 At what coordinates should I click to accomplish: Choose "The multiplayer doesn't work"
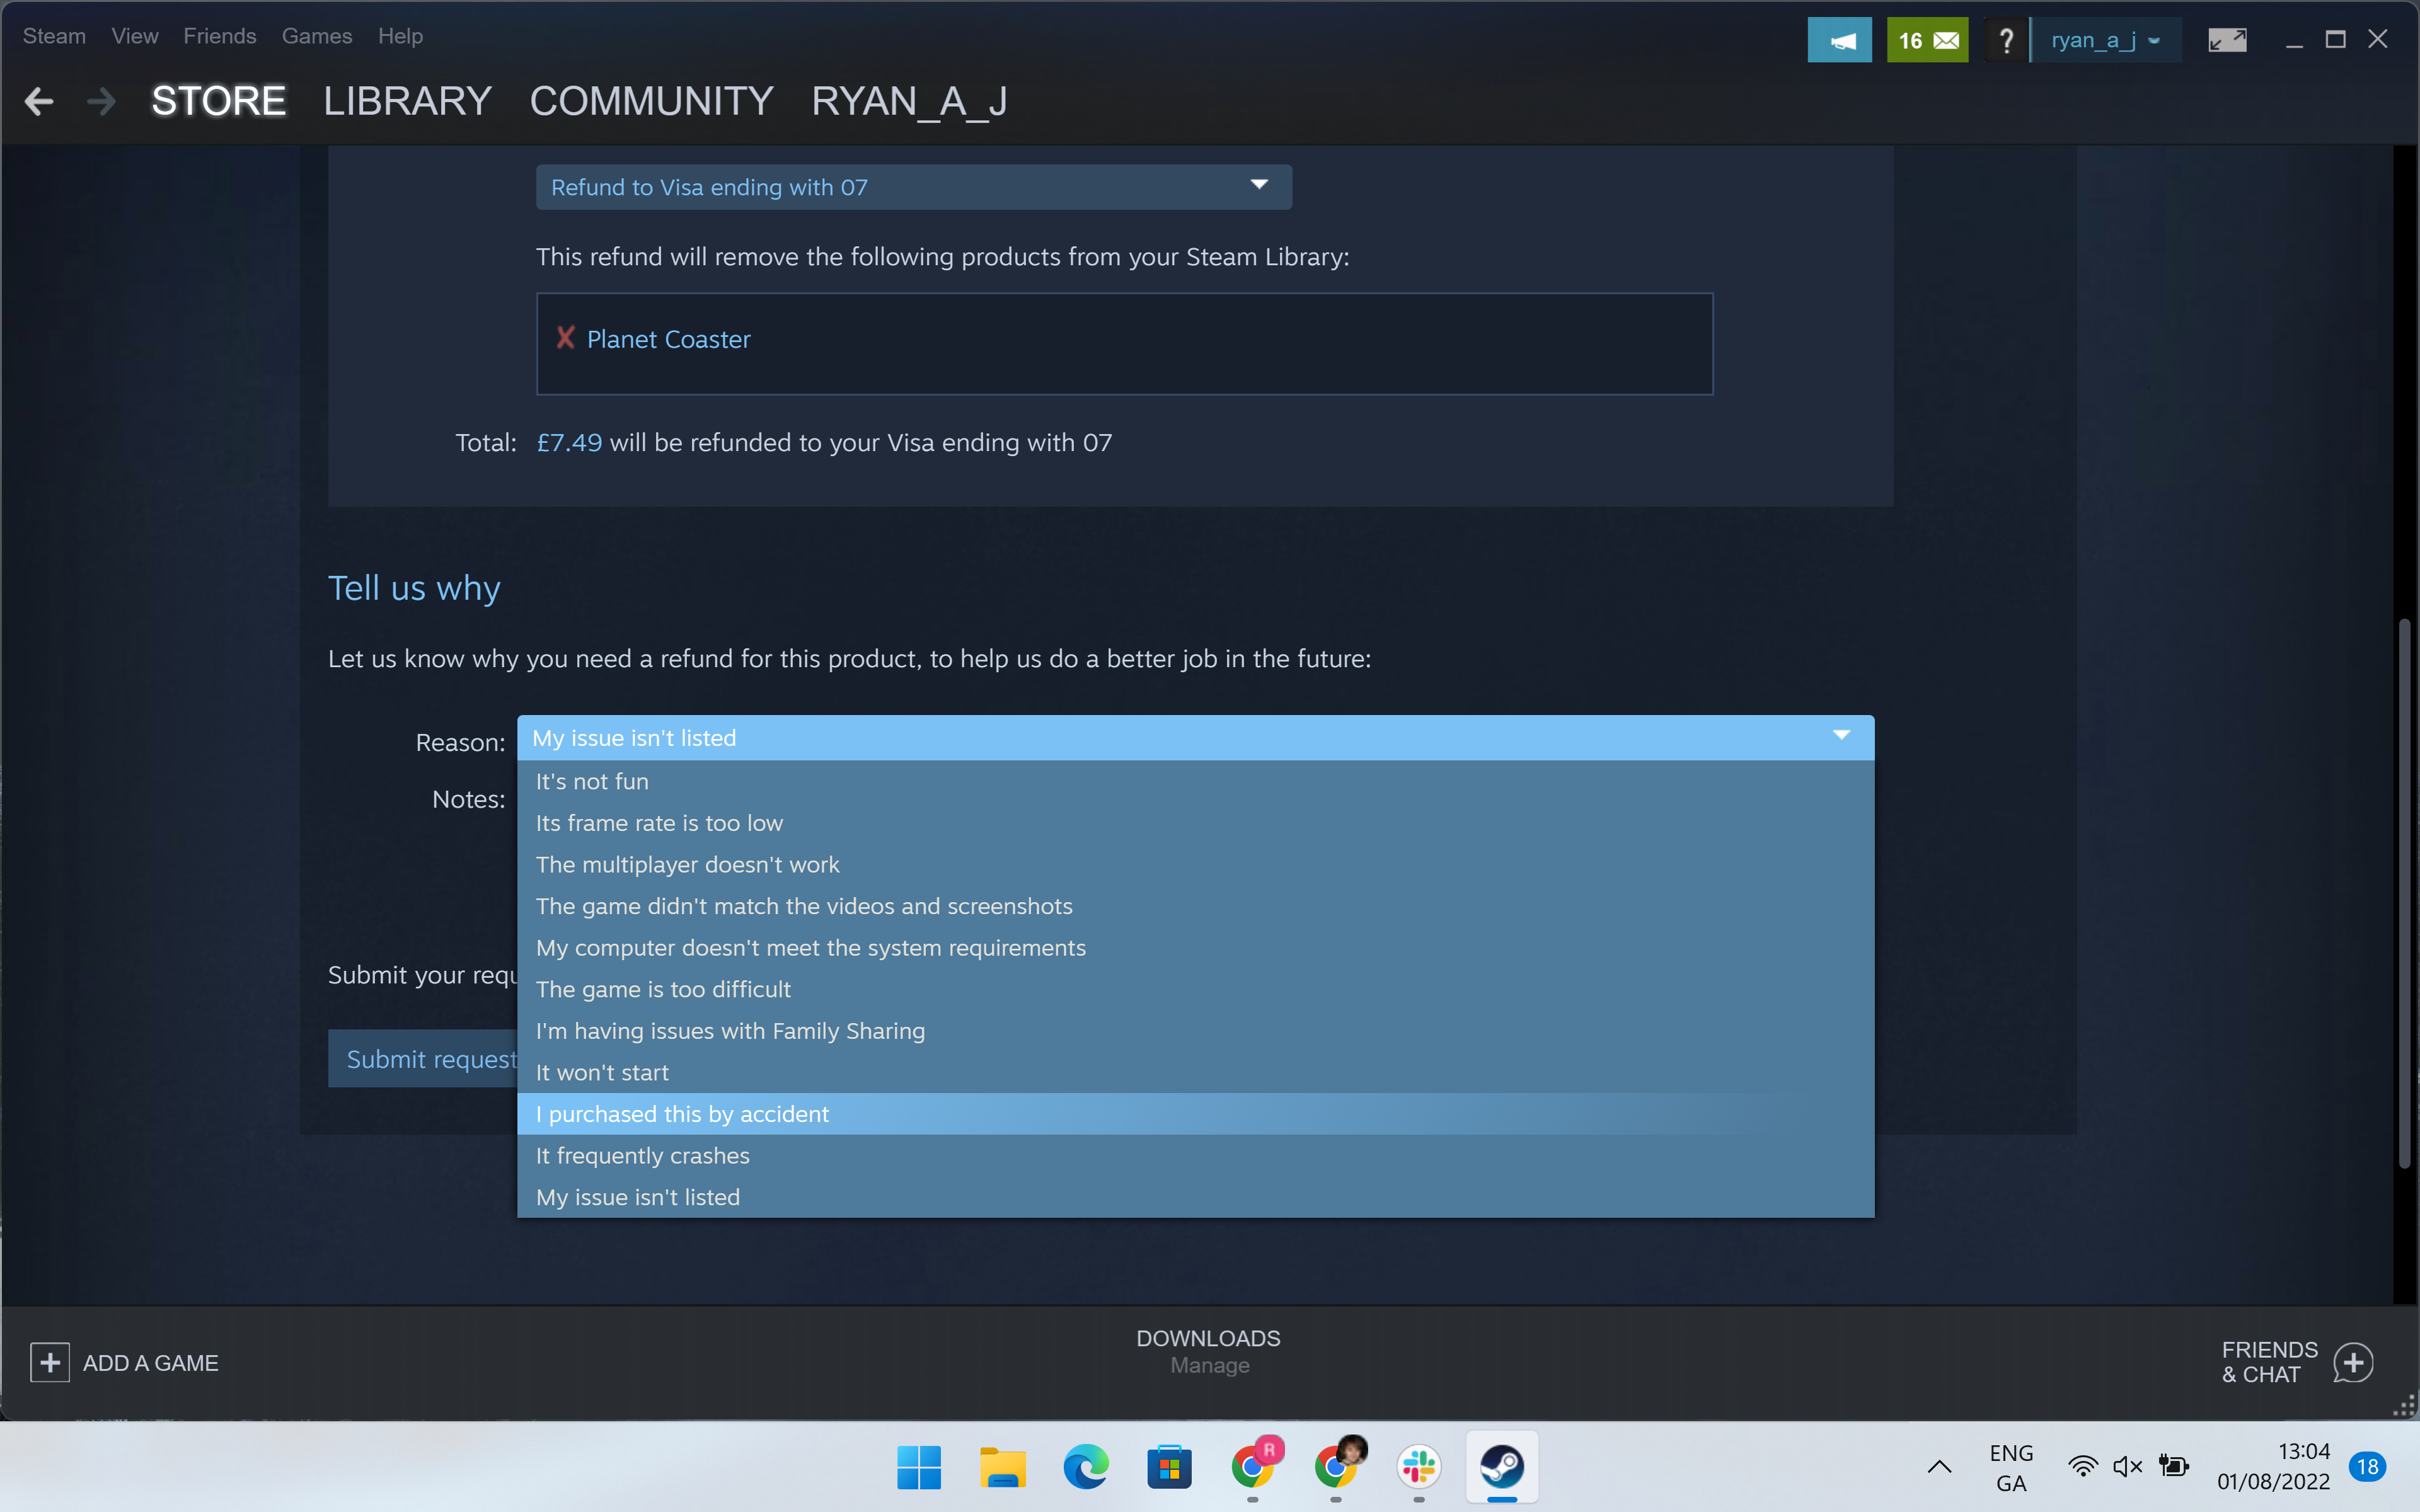pos(1195,864)
